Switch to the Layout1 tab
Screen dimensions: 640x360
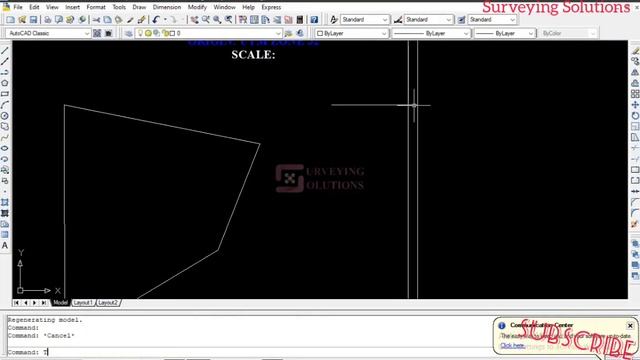click(x=83, y=303)
